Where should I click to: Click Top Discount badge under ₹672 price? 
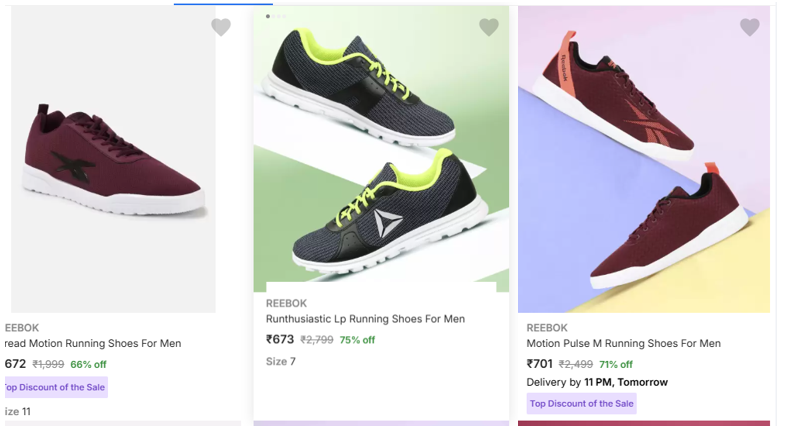coord(54,388)
